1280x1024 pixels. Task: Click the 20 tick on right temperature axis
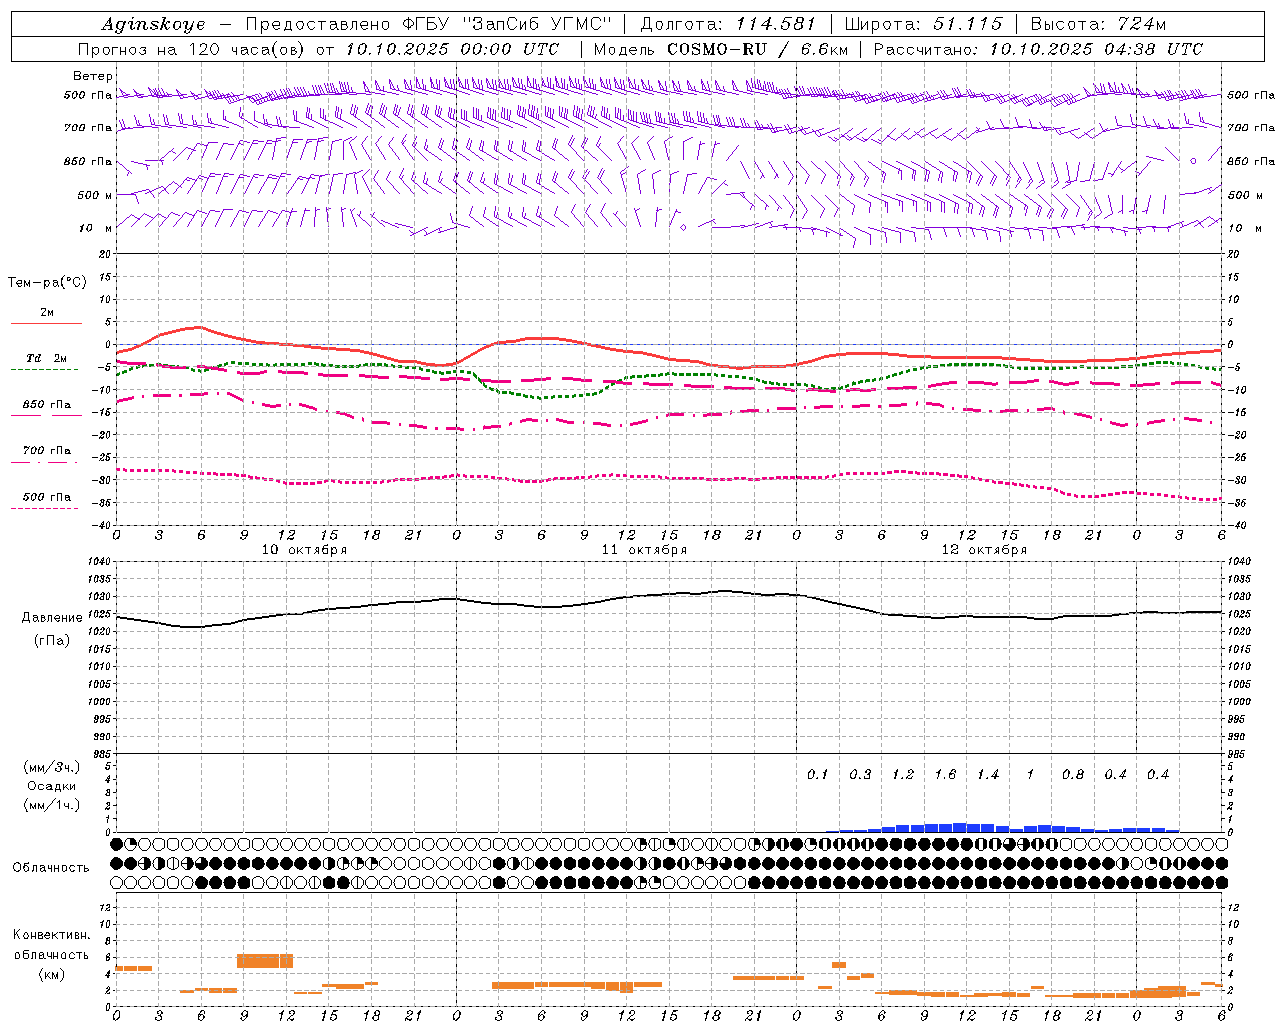[1233, 254]
